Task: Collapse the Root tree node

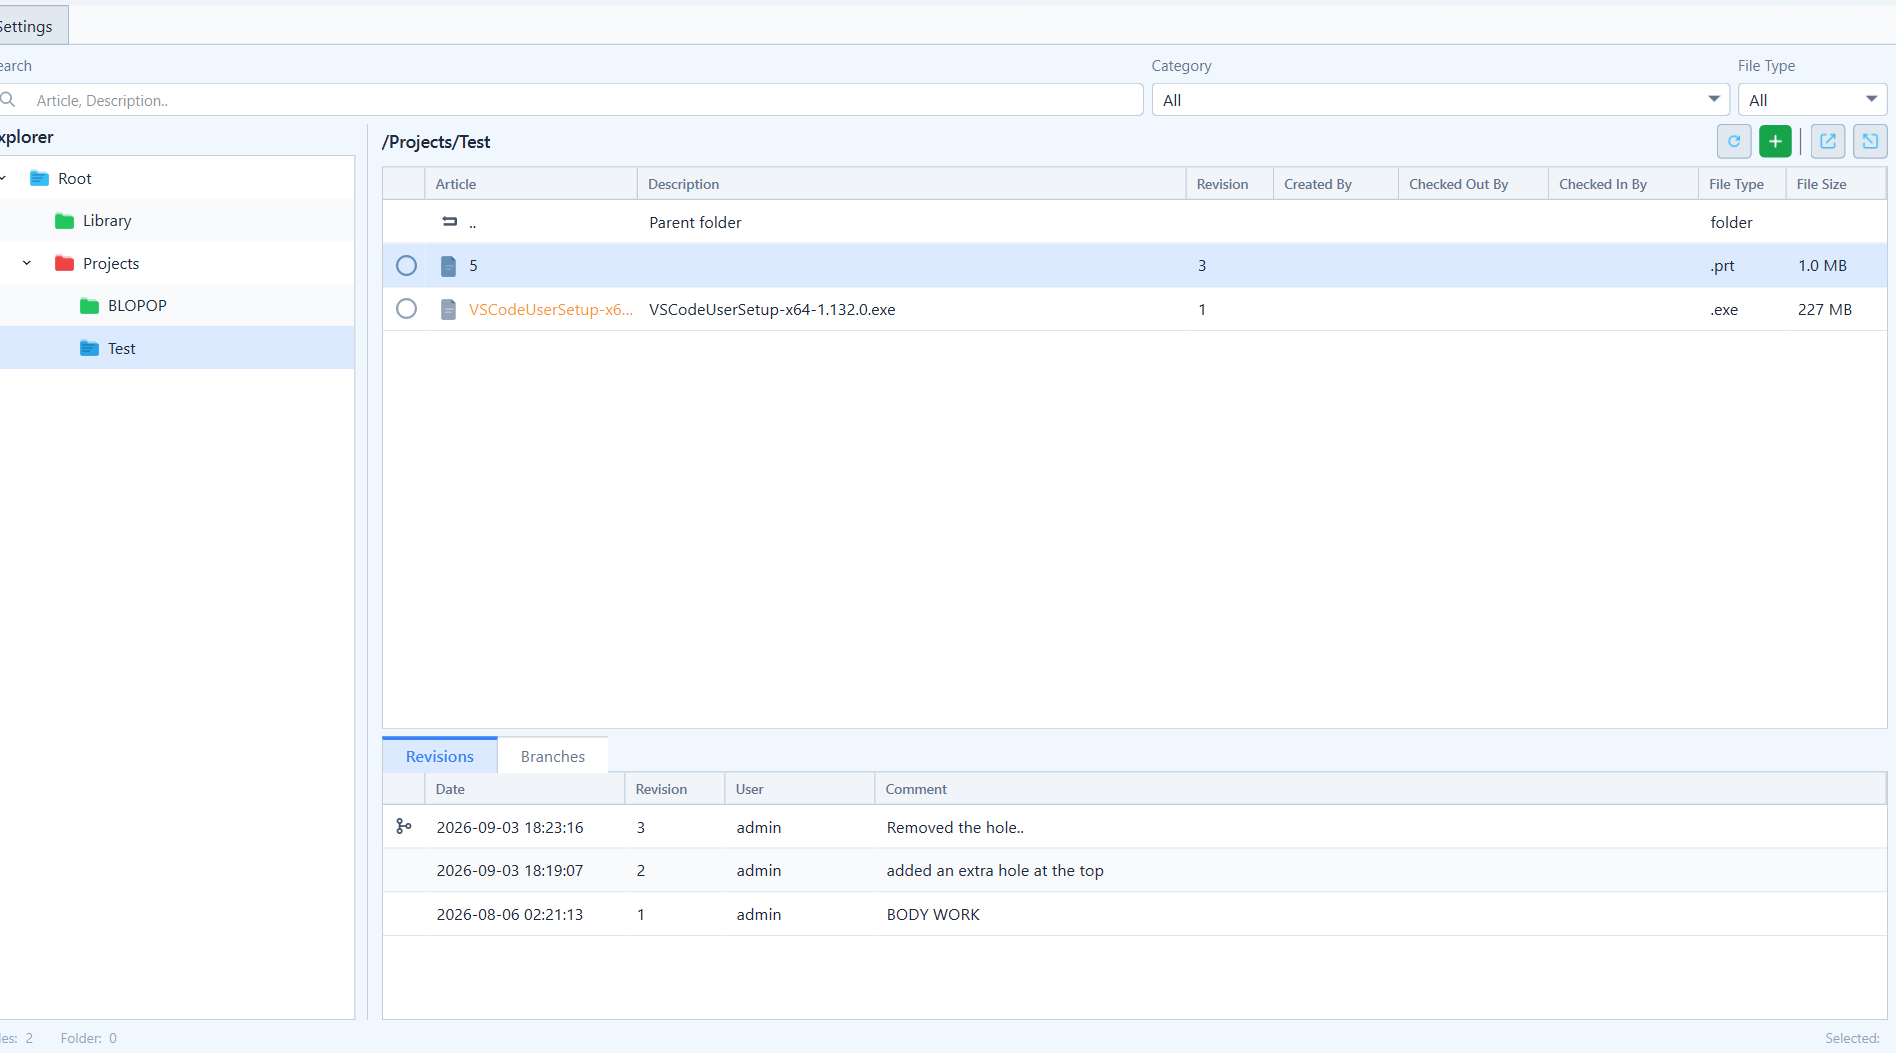Action: point(3,179)
